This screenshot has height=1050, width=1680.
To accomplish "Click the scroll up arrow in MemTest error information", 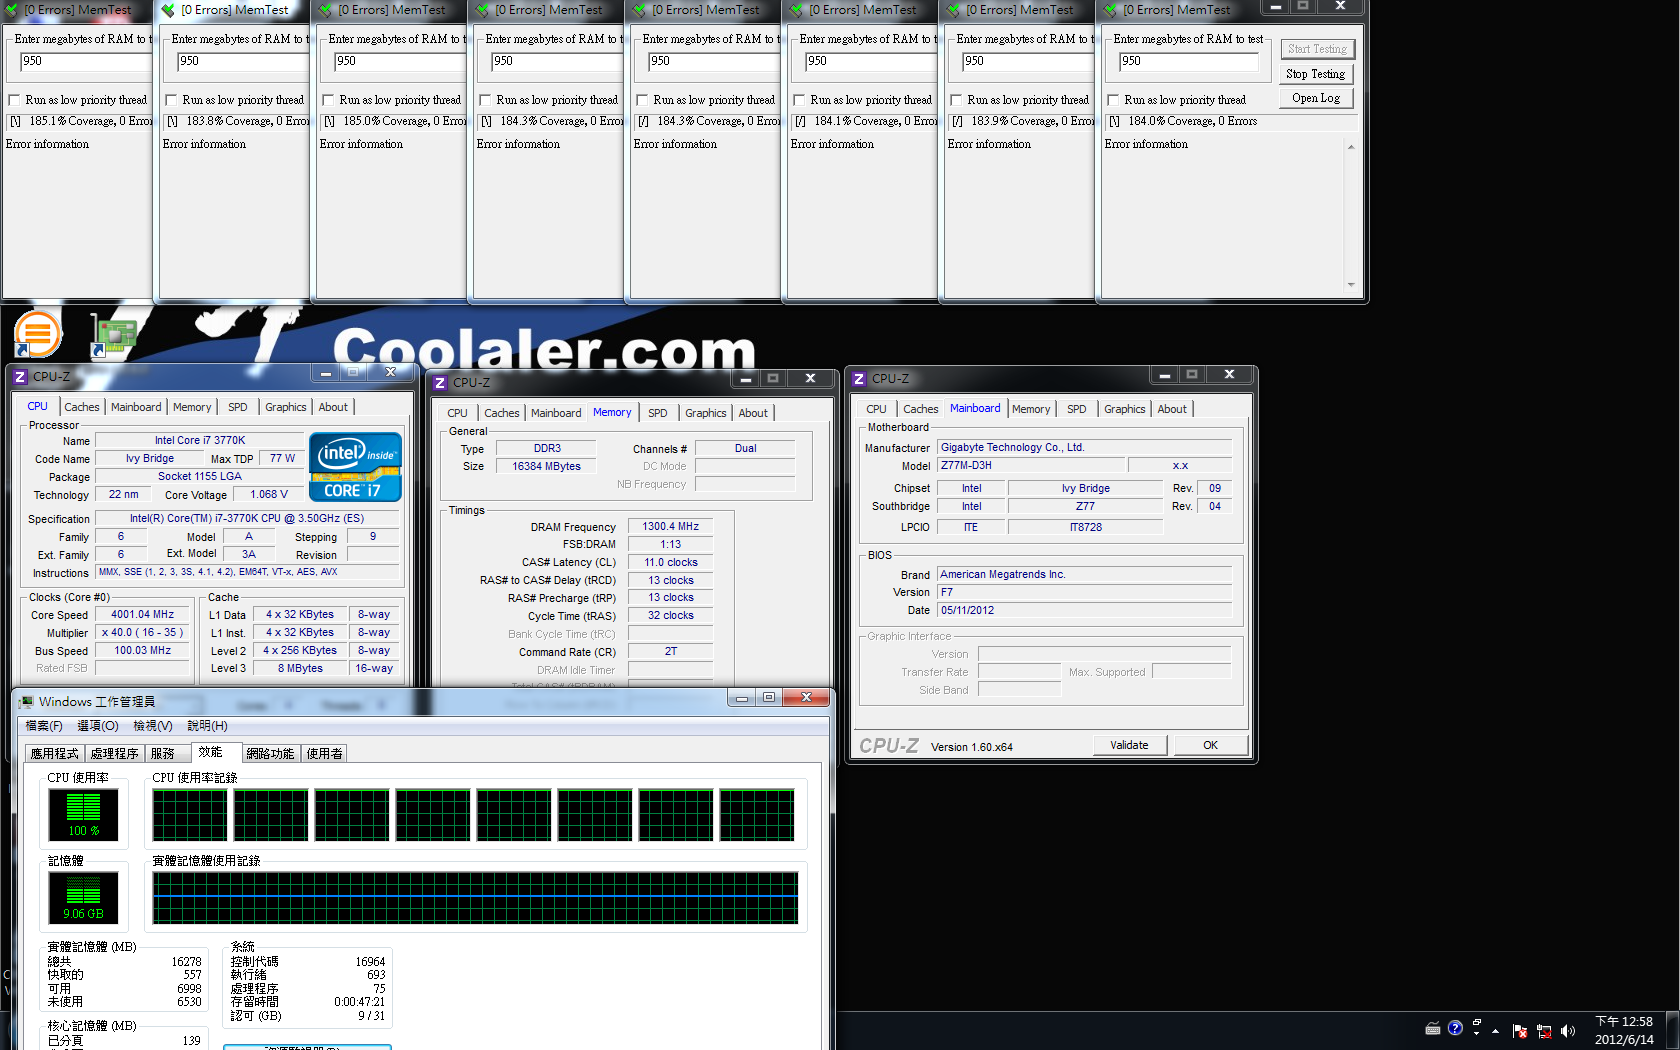I will (1351, 147).
